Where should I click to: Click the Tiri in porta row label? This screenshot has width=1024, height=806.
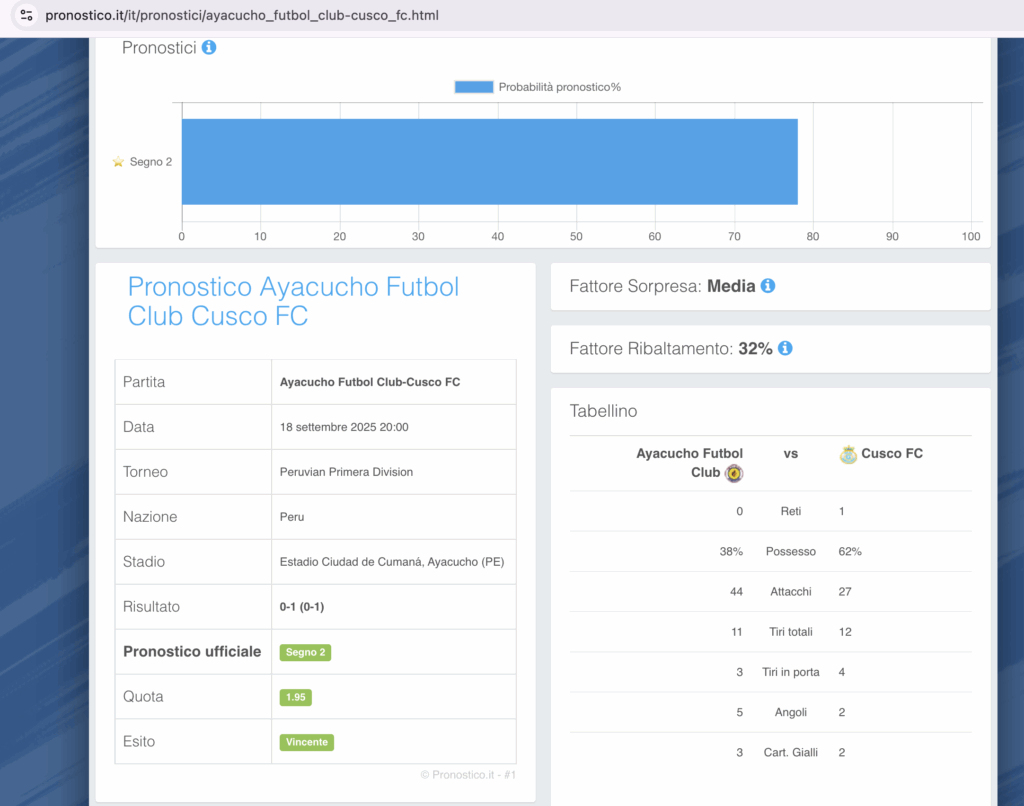790,672
